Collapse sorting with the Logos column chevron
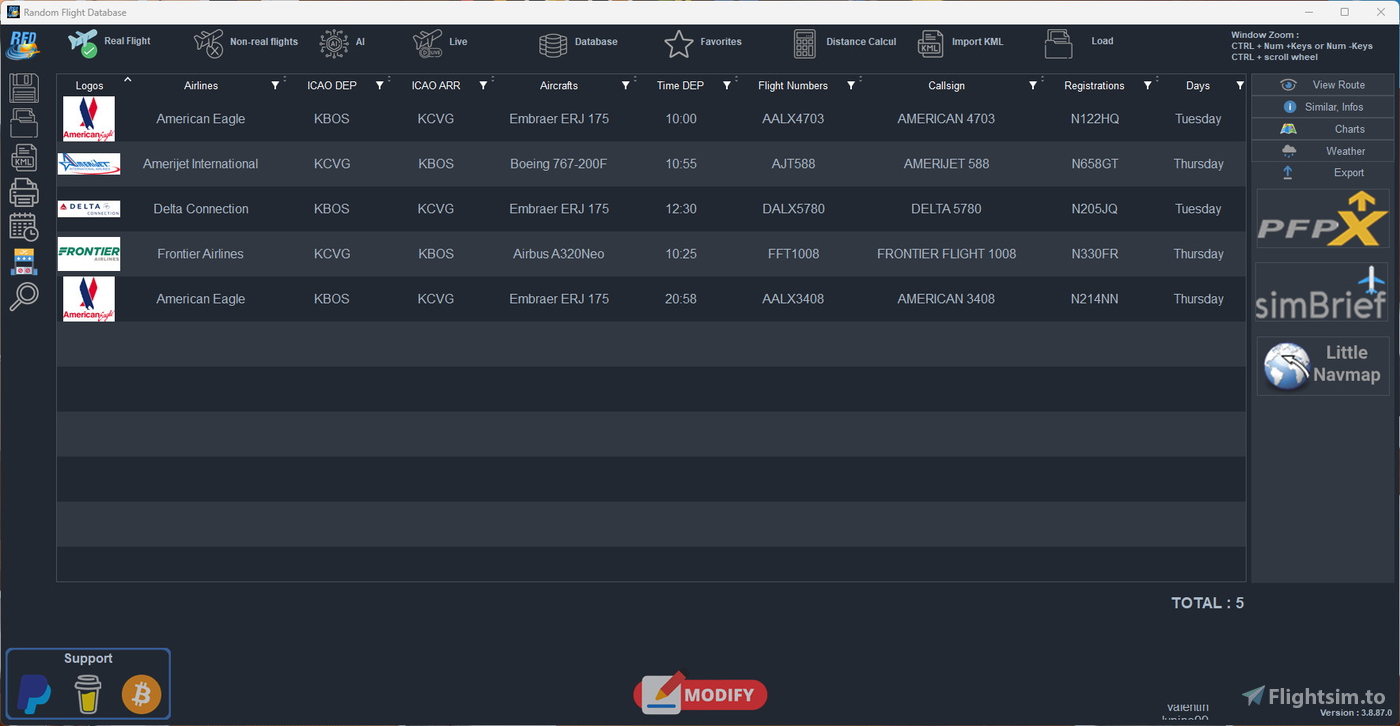Screen dimensions: 1400x726 128,77
